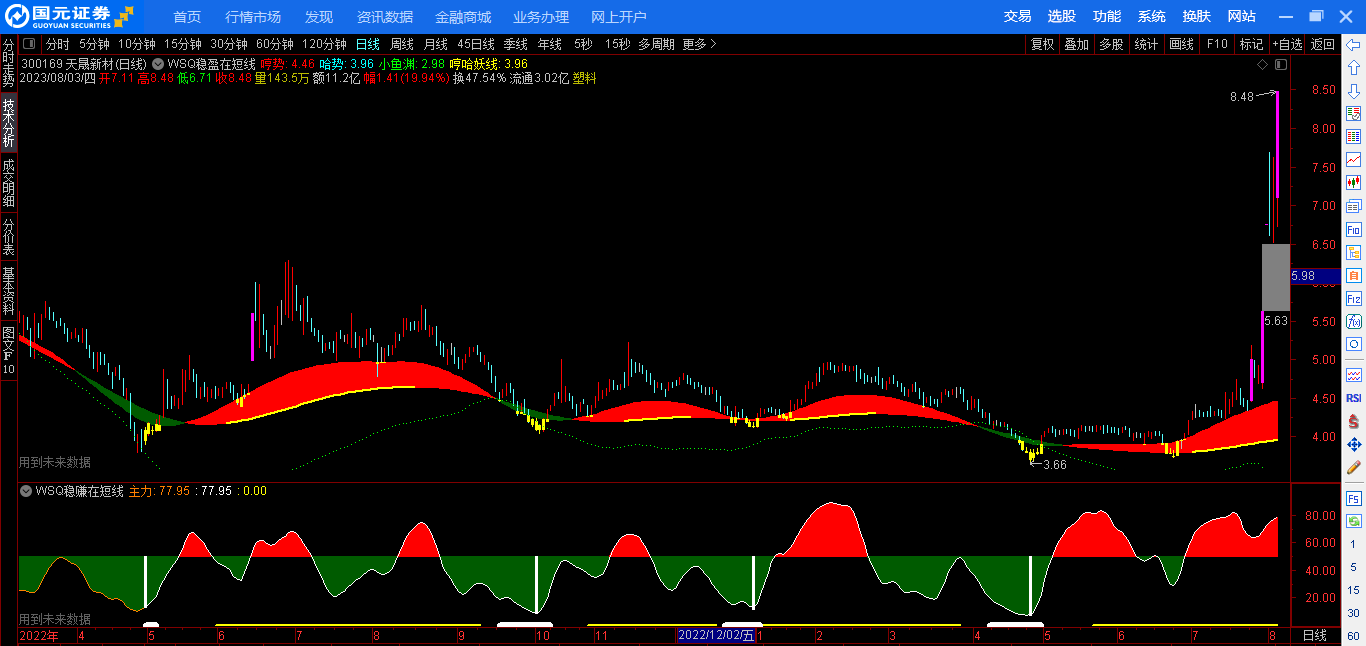Click the F10 icon in right sidebar

coord(1354,229)
